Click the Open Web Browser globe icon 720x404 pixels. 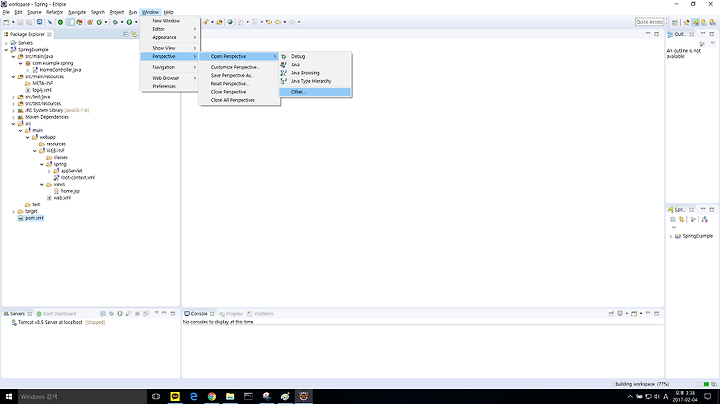click(x=230, y=22)
